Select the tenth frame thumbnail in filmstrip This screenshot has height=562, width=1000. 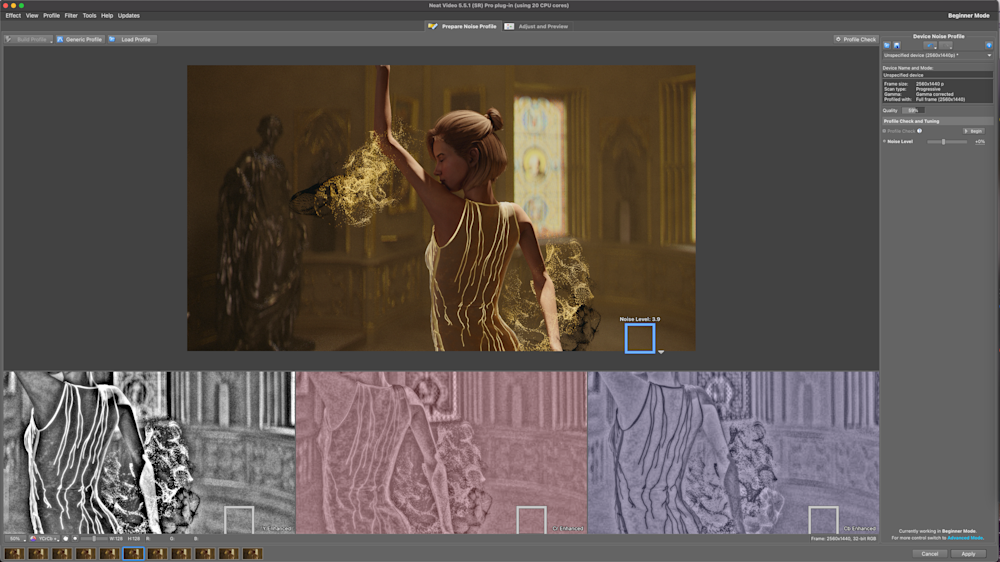(x=229, y=553)
